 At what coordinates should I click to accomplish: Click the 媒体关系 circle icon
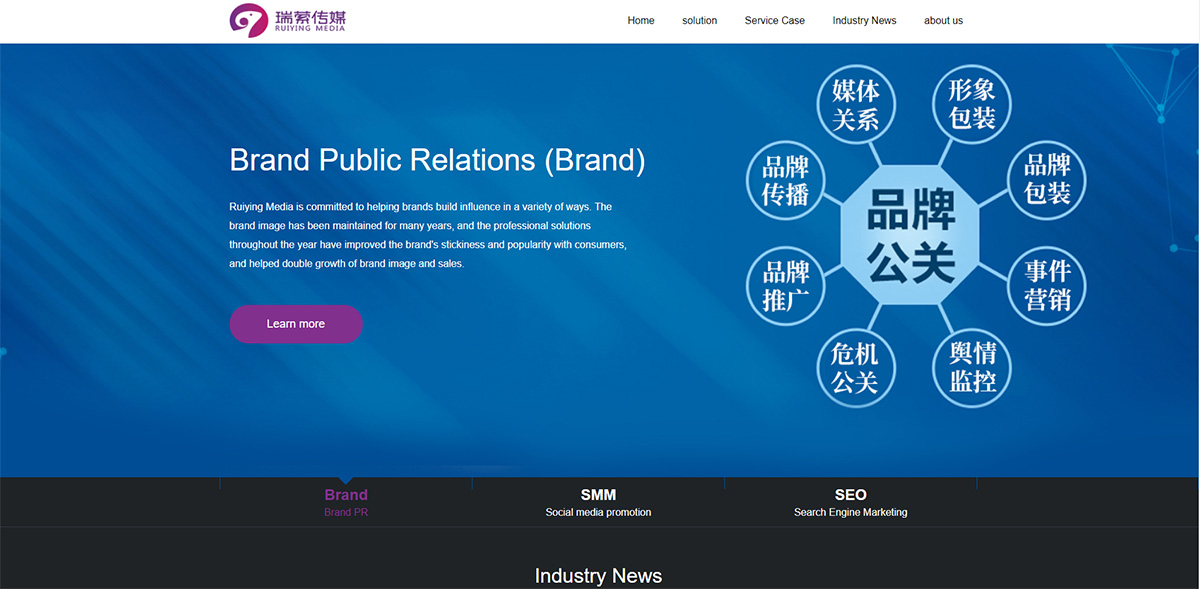tap(855, 105)
